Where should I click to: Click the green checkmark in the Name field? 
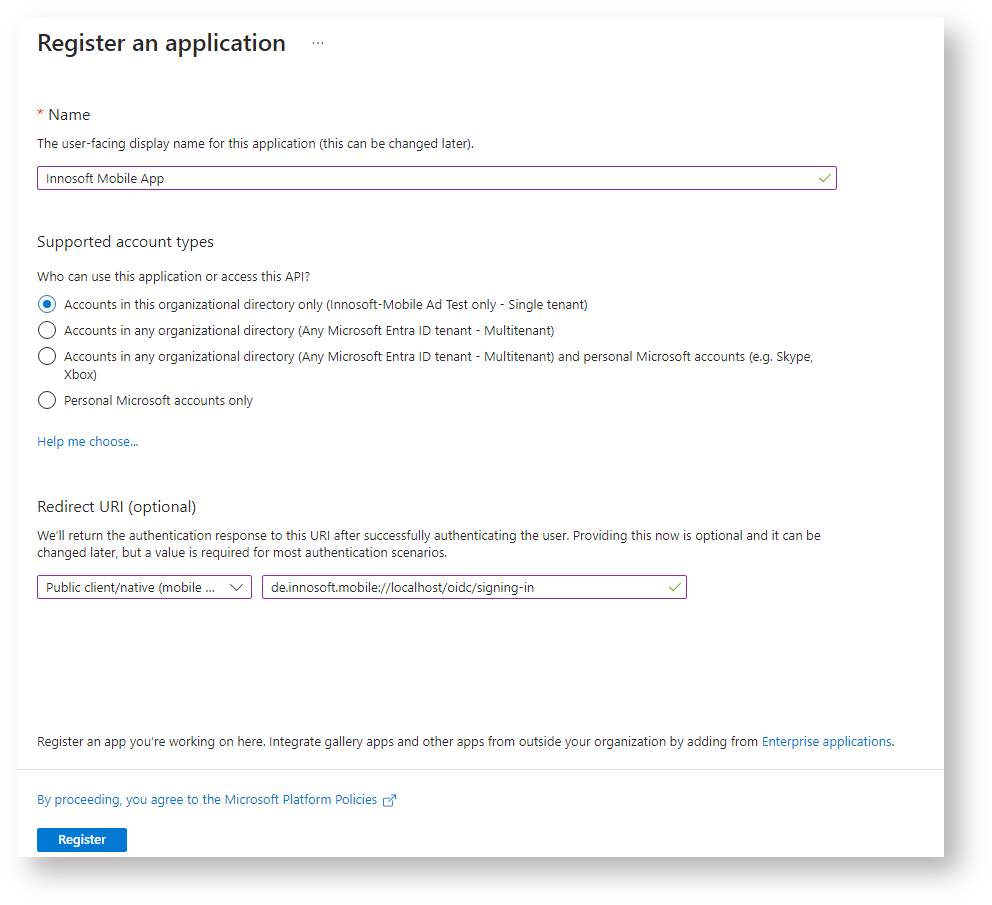click(x=824, y=178)
